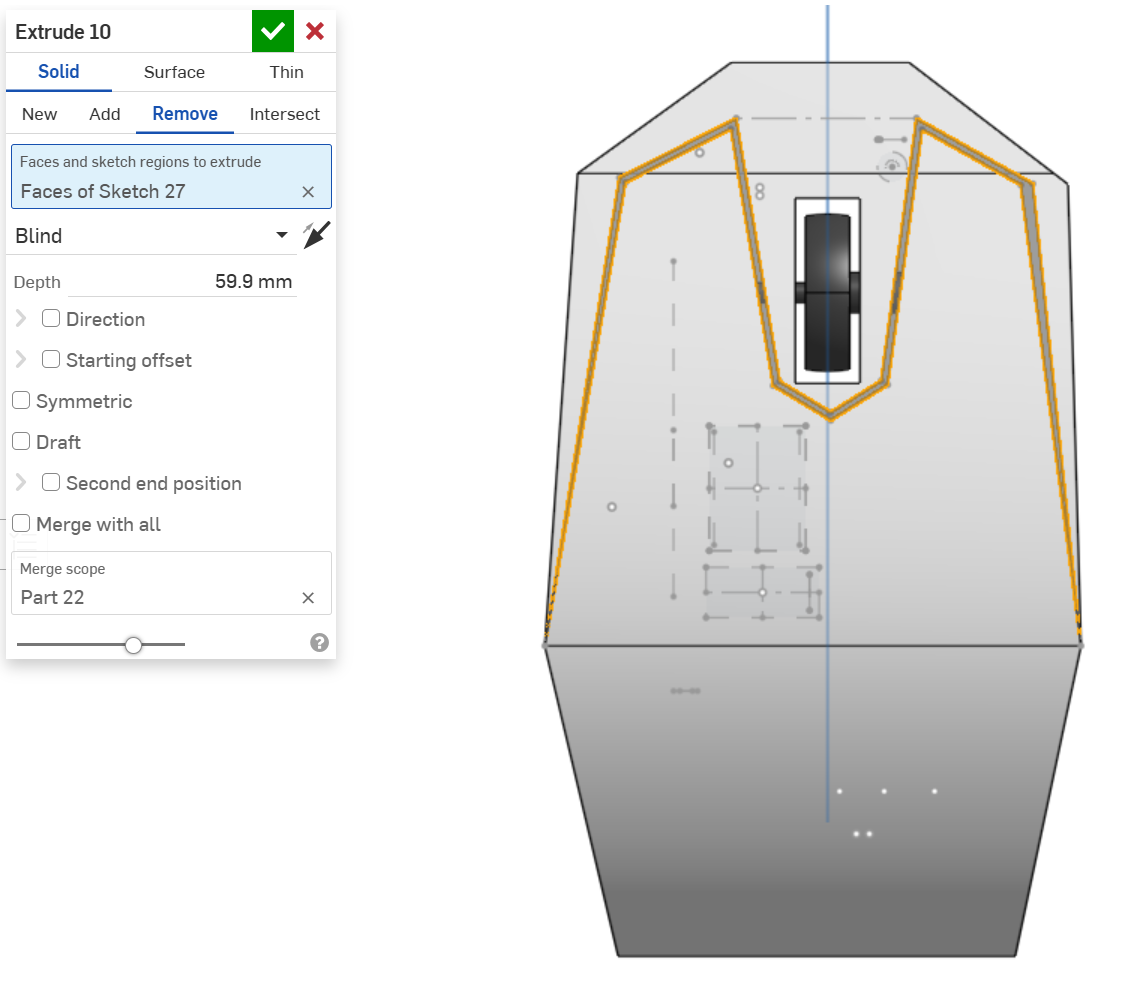The image size is (1138, 991).
Task: Accept the Extrude 10 feature with green checkmark
Action: [272, 32]
